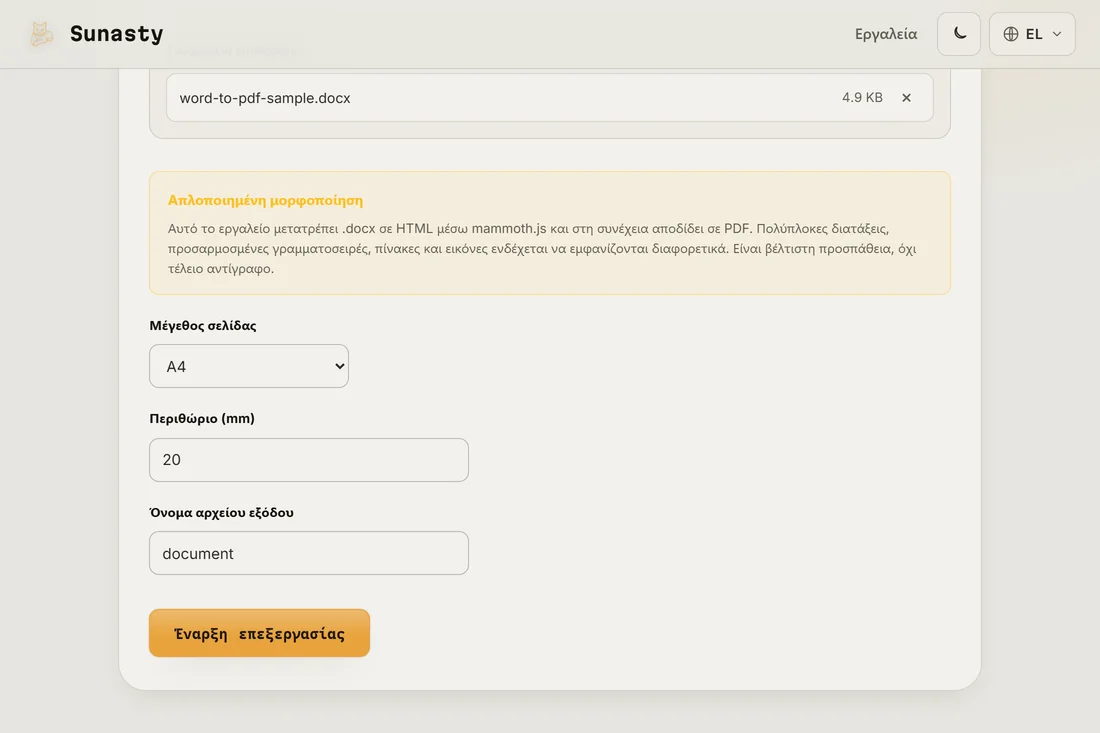Click the globe language icon
Screen dimensions: 1100x733
click(x=1011, y=34)
